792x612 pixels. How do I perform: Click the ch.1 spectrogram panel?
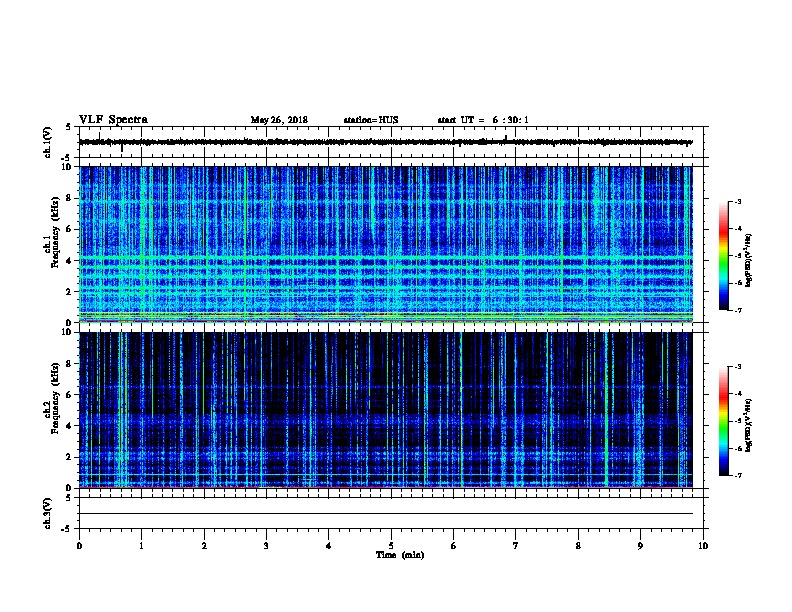385,244
